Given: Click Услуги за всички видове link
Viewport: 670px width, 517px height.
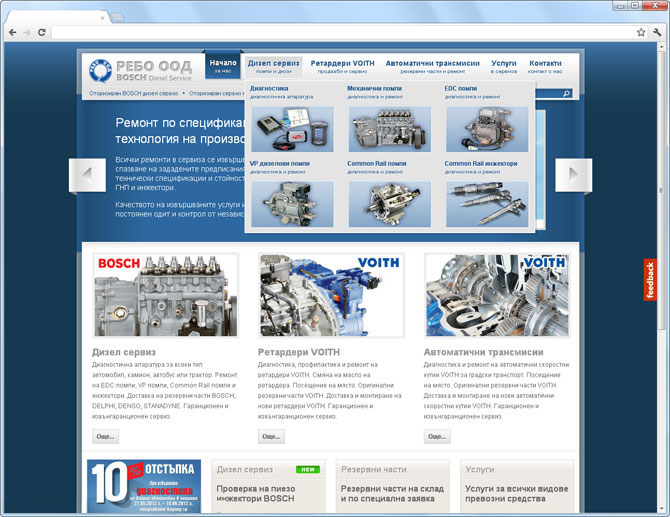Looking at the screenshot, I should point(516,494).
